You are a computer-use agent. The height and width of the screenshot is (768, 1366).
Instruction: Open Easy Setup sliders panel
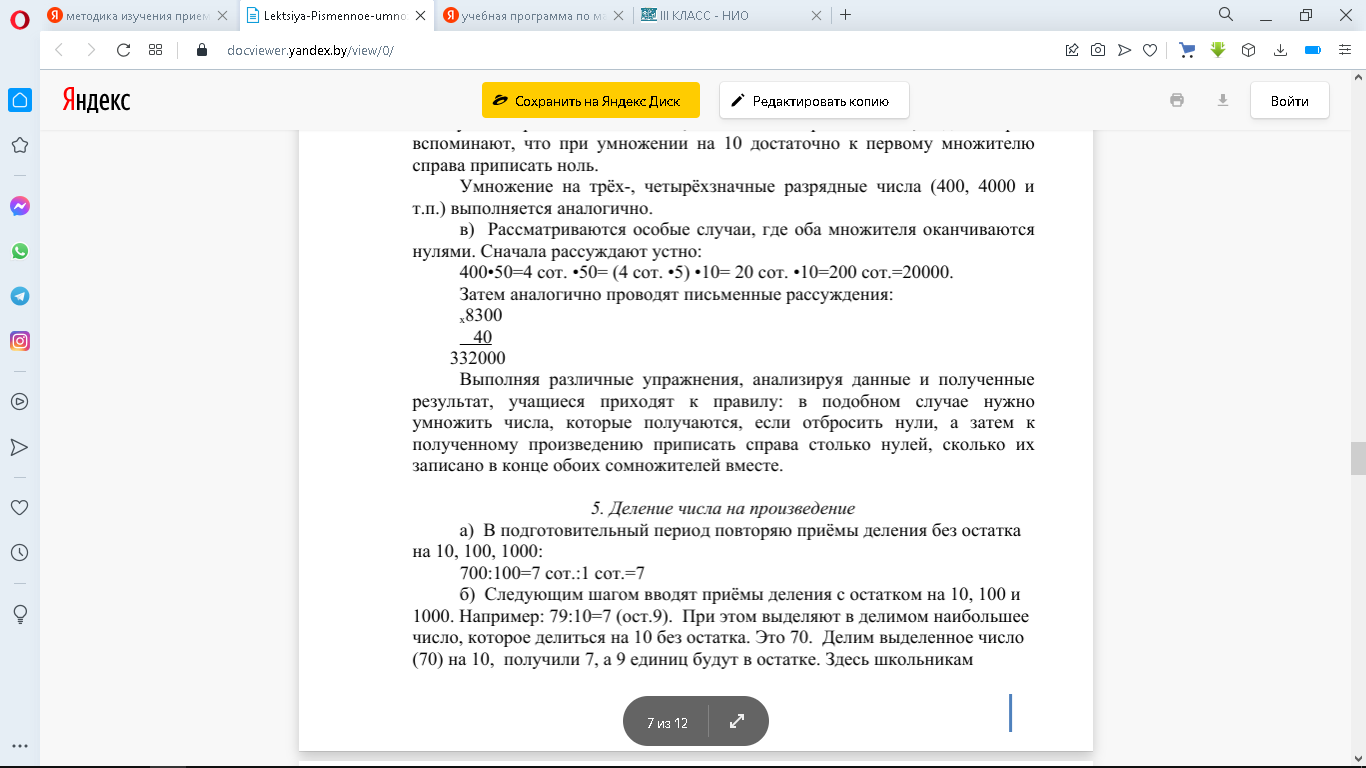pos(1344,50)
